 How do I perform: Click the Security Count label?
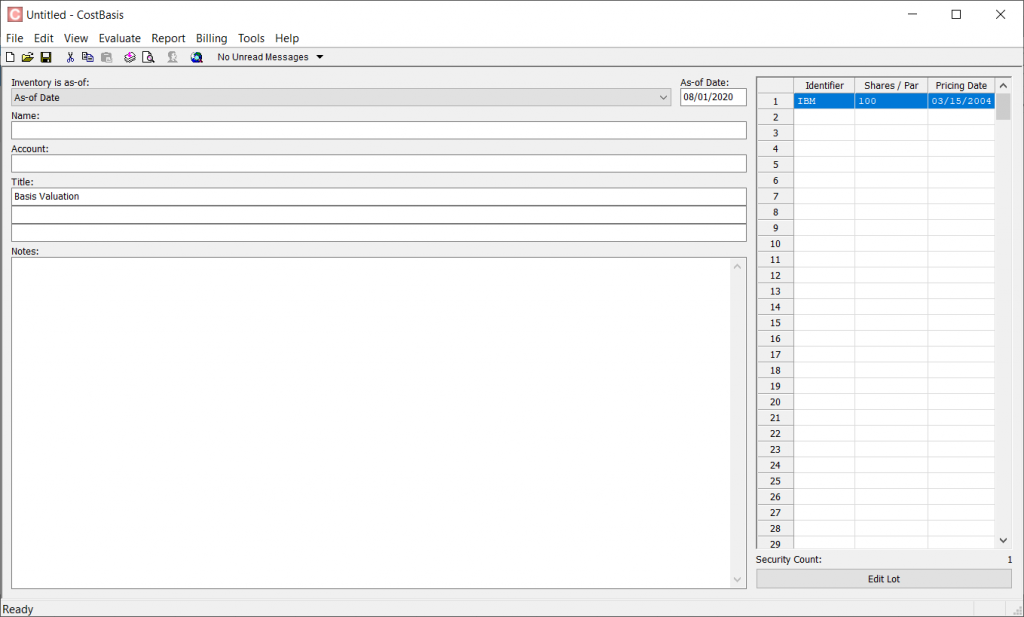pyautogui.click(x=788, y=560)
